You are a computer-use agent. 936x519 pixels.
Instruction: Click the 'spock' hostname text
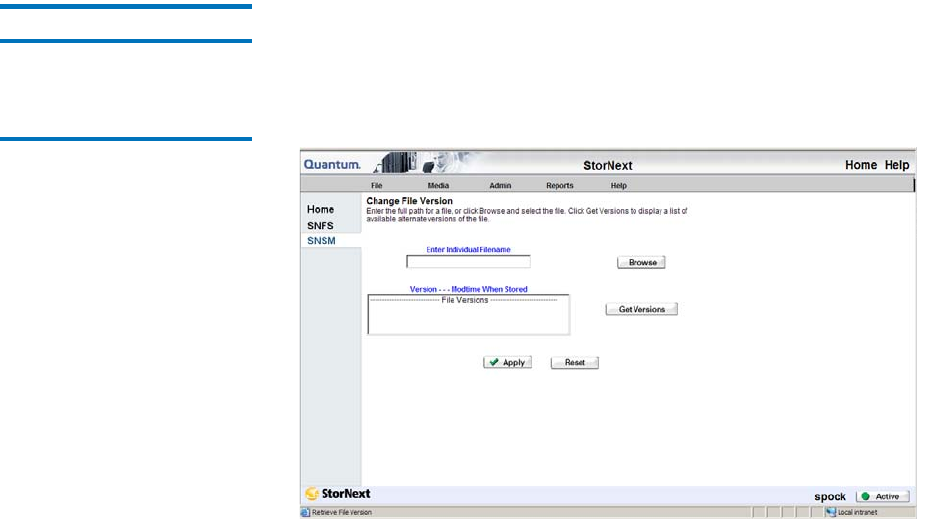coord(830,497)
